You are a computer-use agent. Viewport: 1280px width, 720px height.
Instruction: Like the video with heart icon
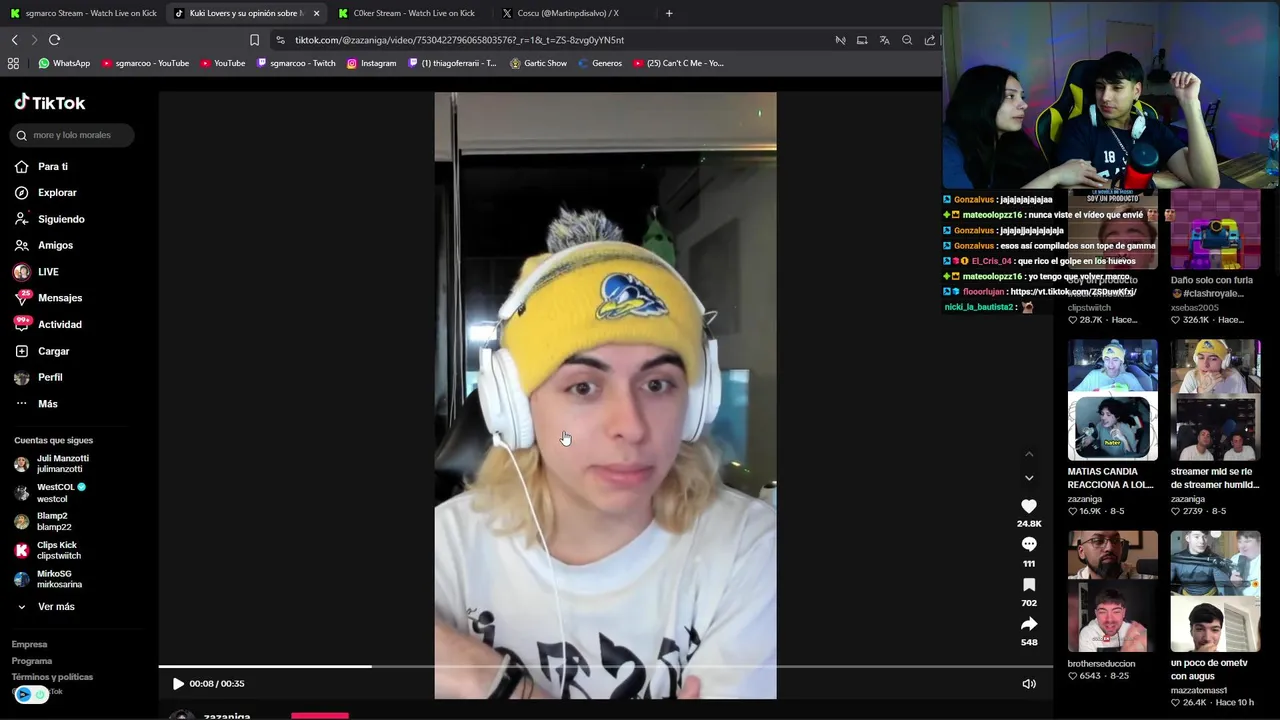pos(1029,506)
